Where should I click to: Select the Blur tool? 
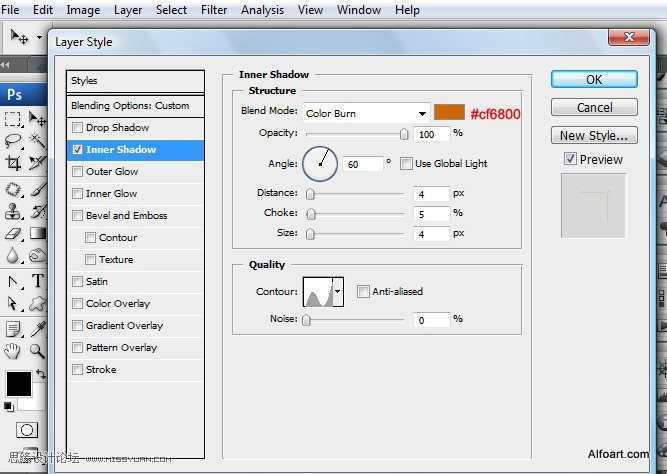point(13,255)
